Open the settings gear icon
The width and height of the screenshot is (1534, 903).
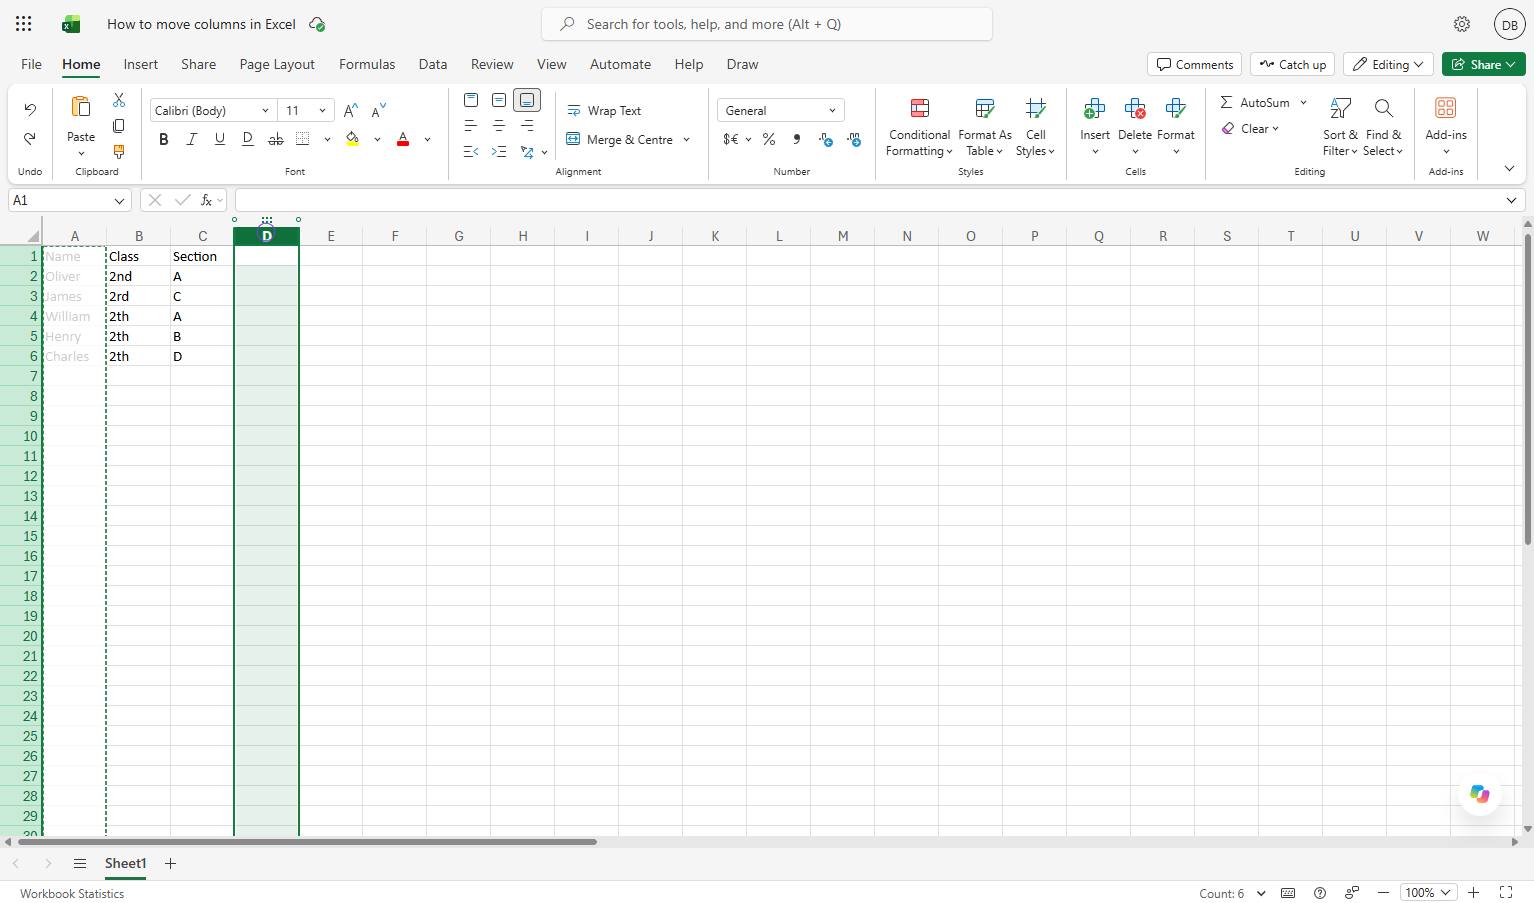(x=1462, y=24)
